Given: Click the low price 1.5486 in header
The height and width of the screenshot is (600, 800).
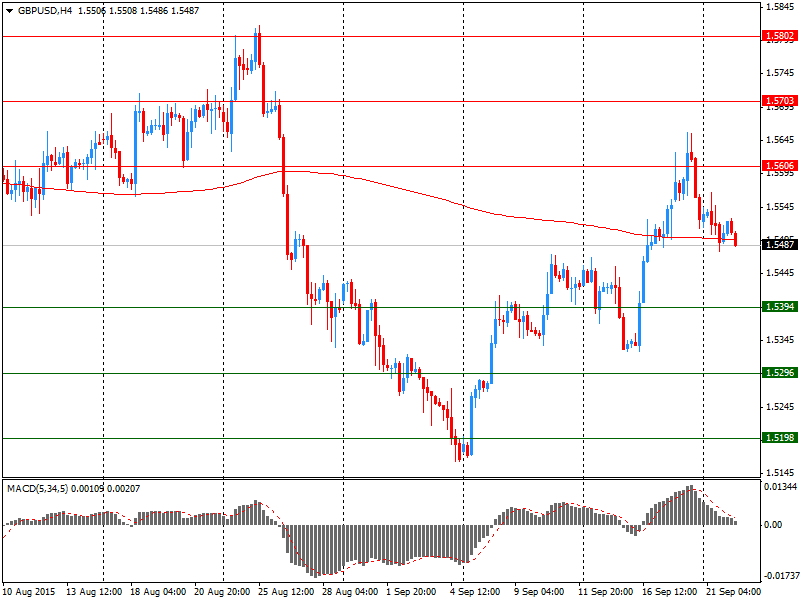Looking at the screenshot, I should point(154,11).
